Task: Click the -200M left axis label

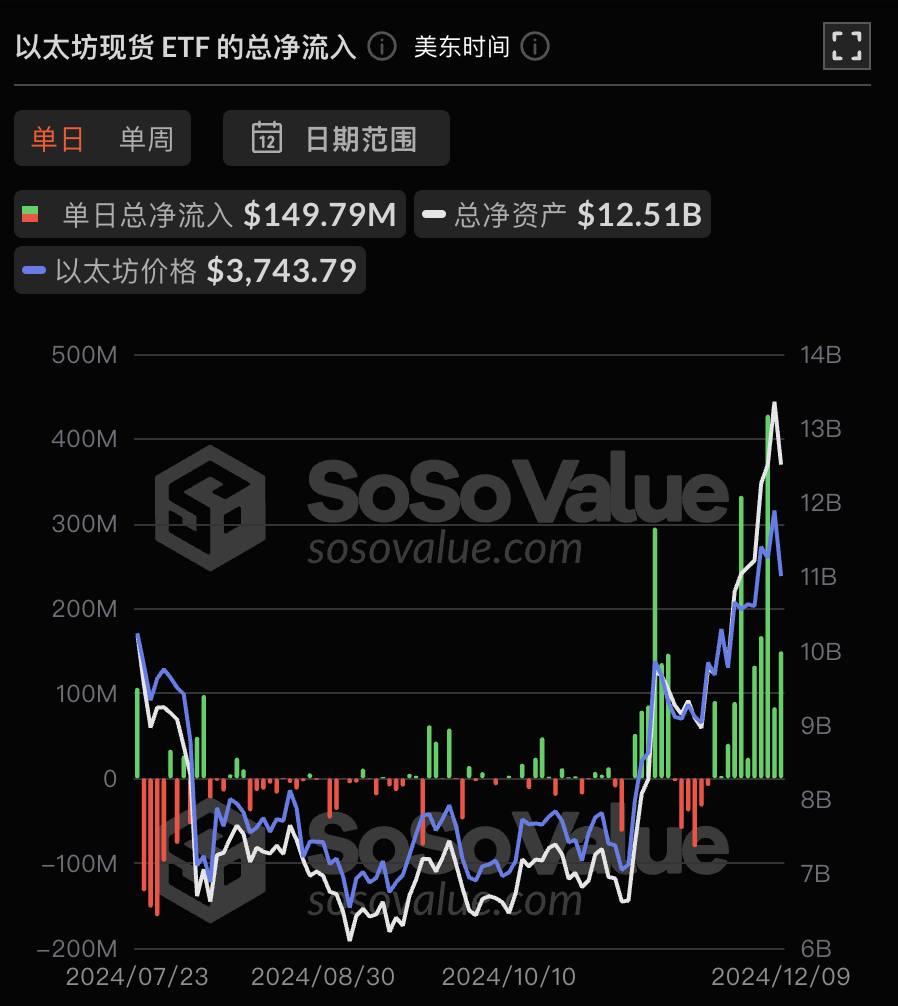Action: click(x=78, y=948)
